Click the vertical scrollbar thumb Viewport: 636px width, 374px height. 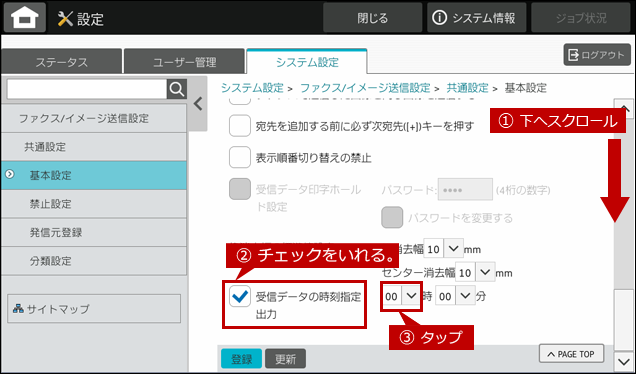[624, 320]
